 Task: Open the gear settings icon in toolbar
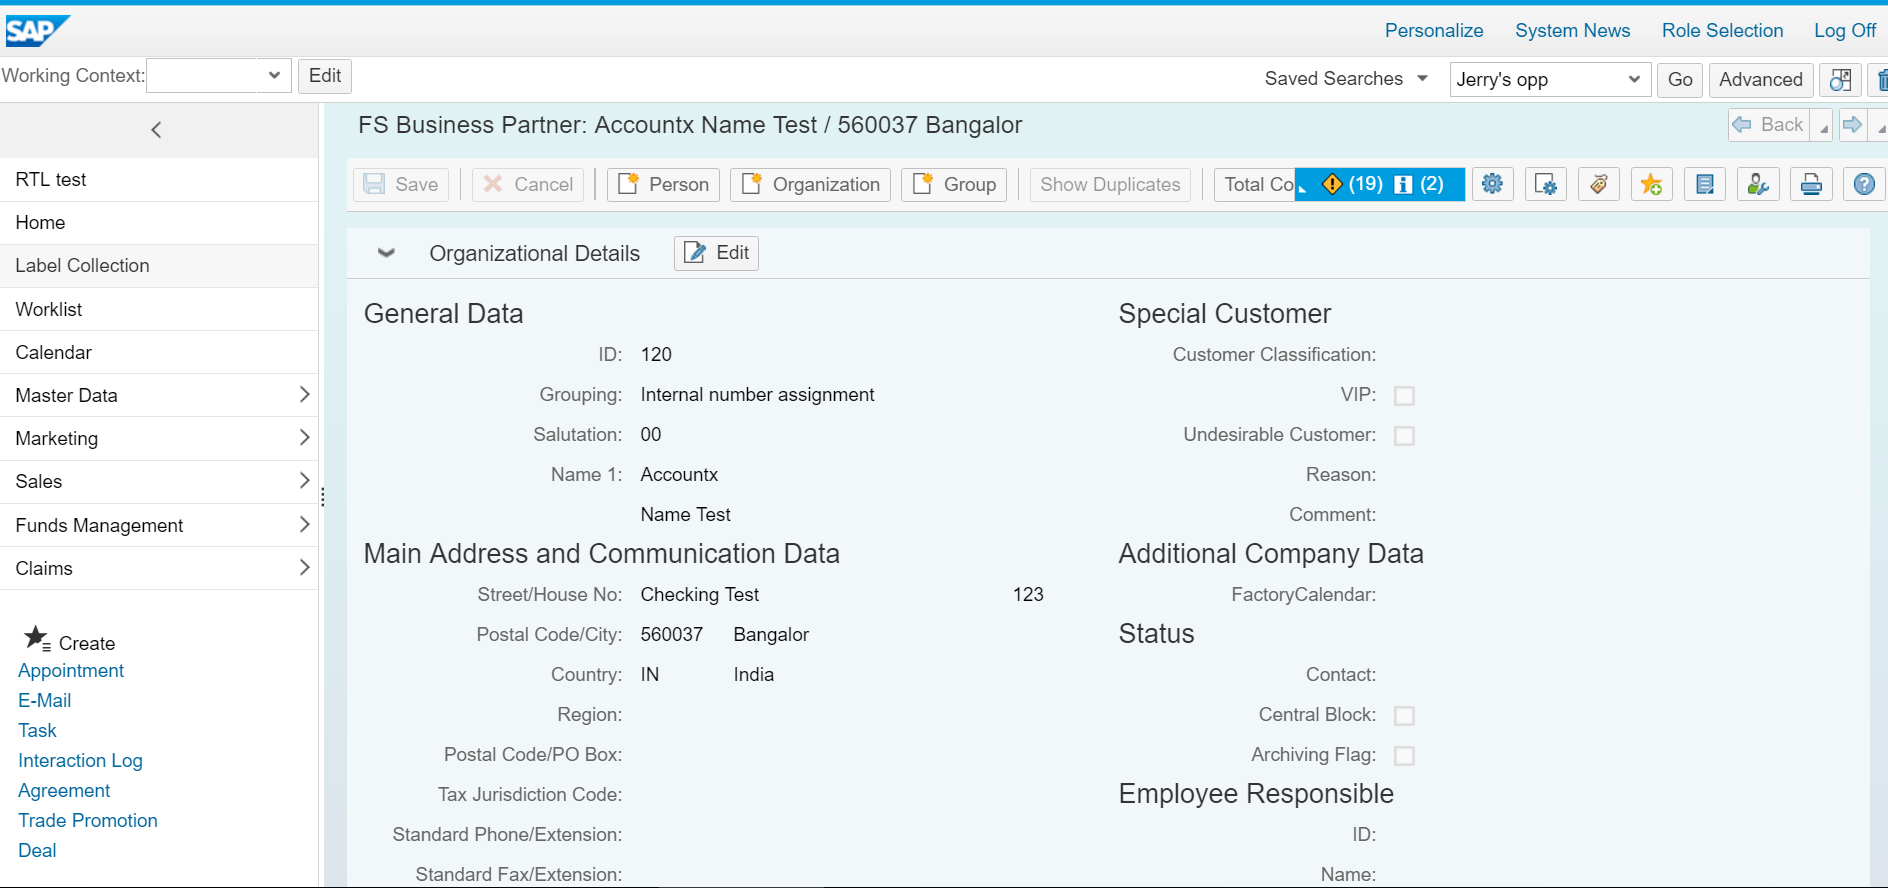[1492, 184]
